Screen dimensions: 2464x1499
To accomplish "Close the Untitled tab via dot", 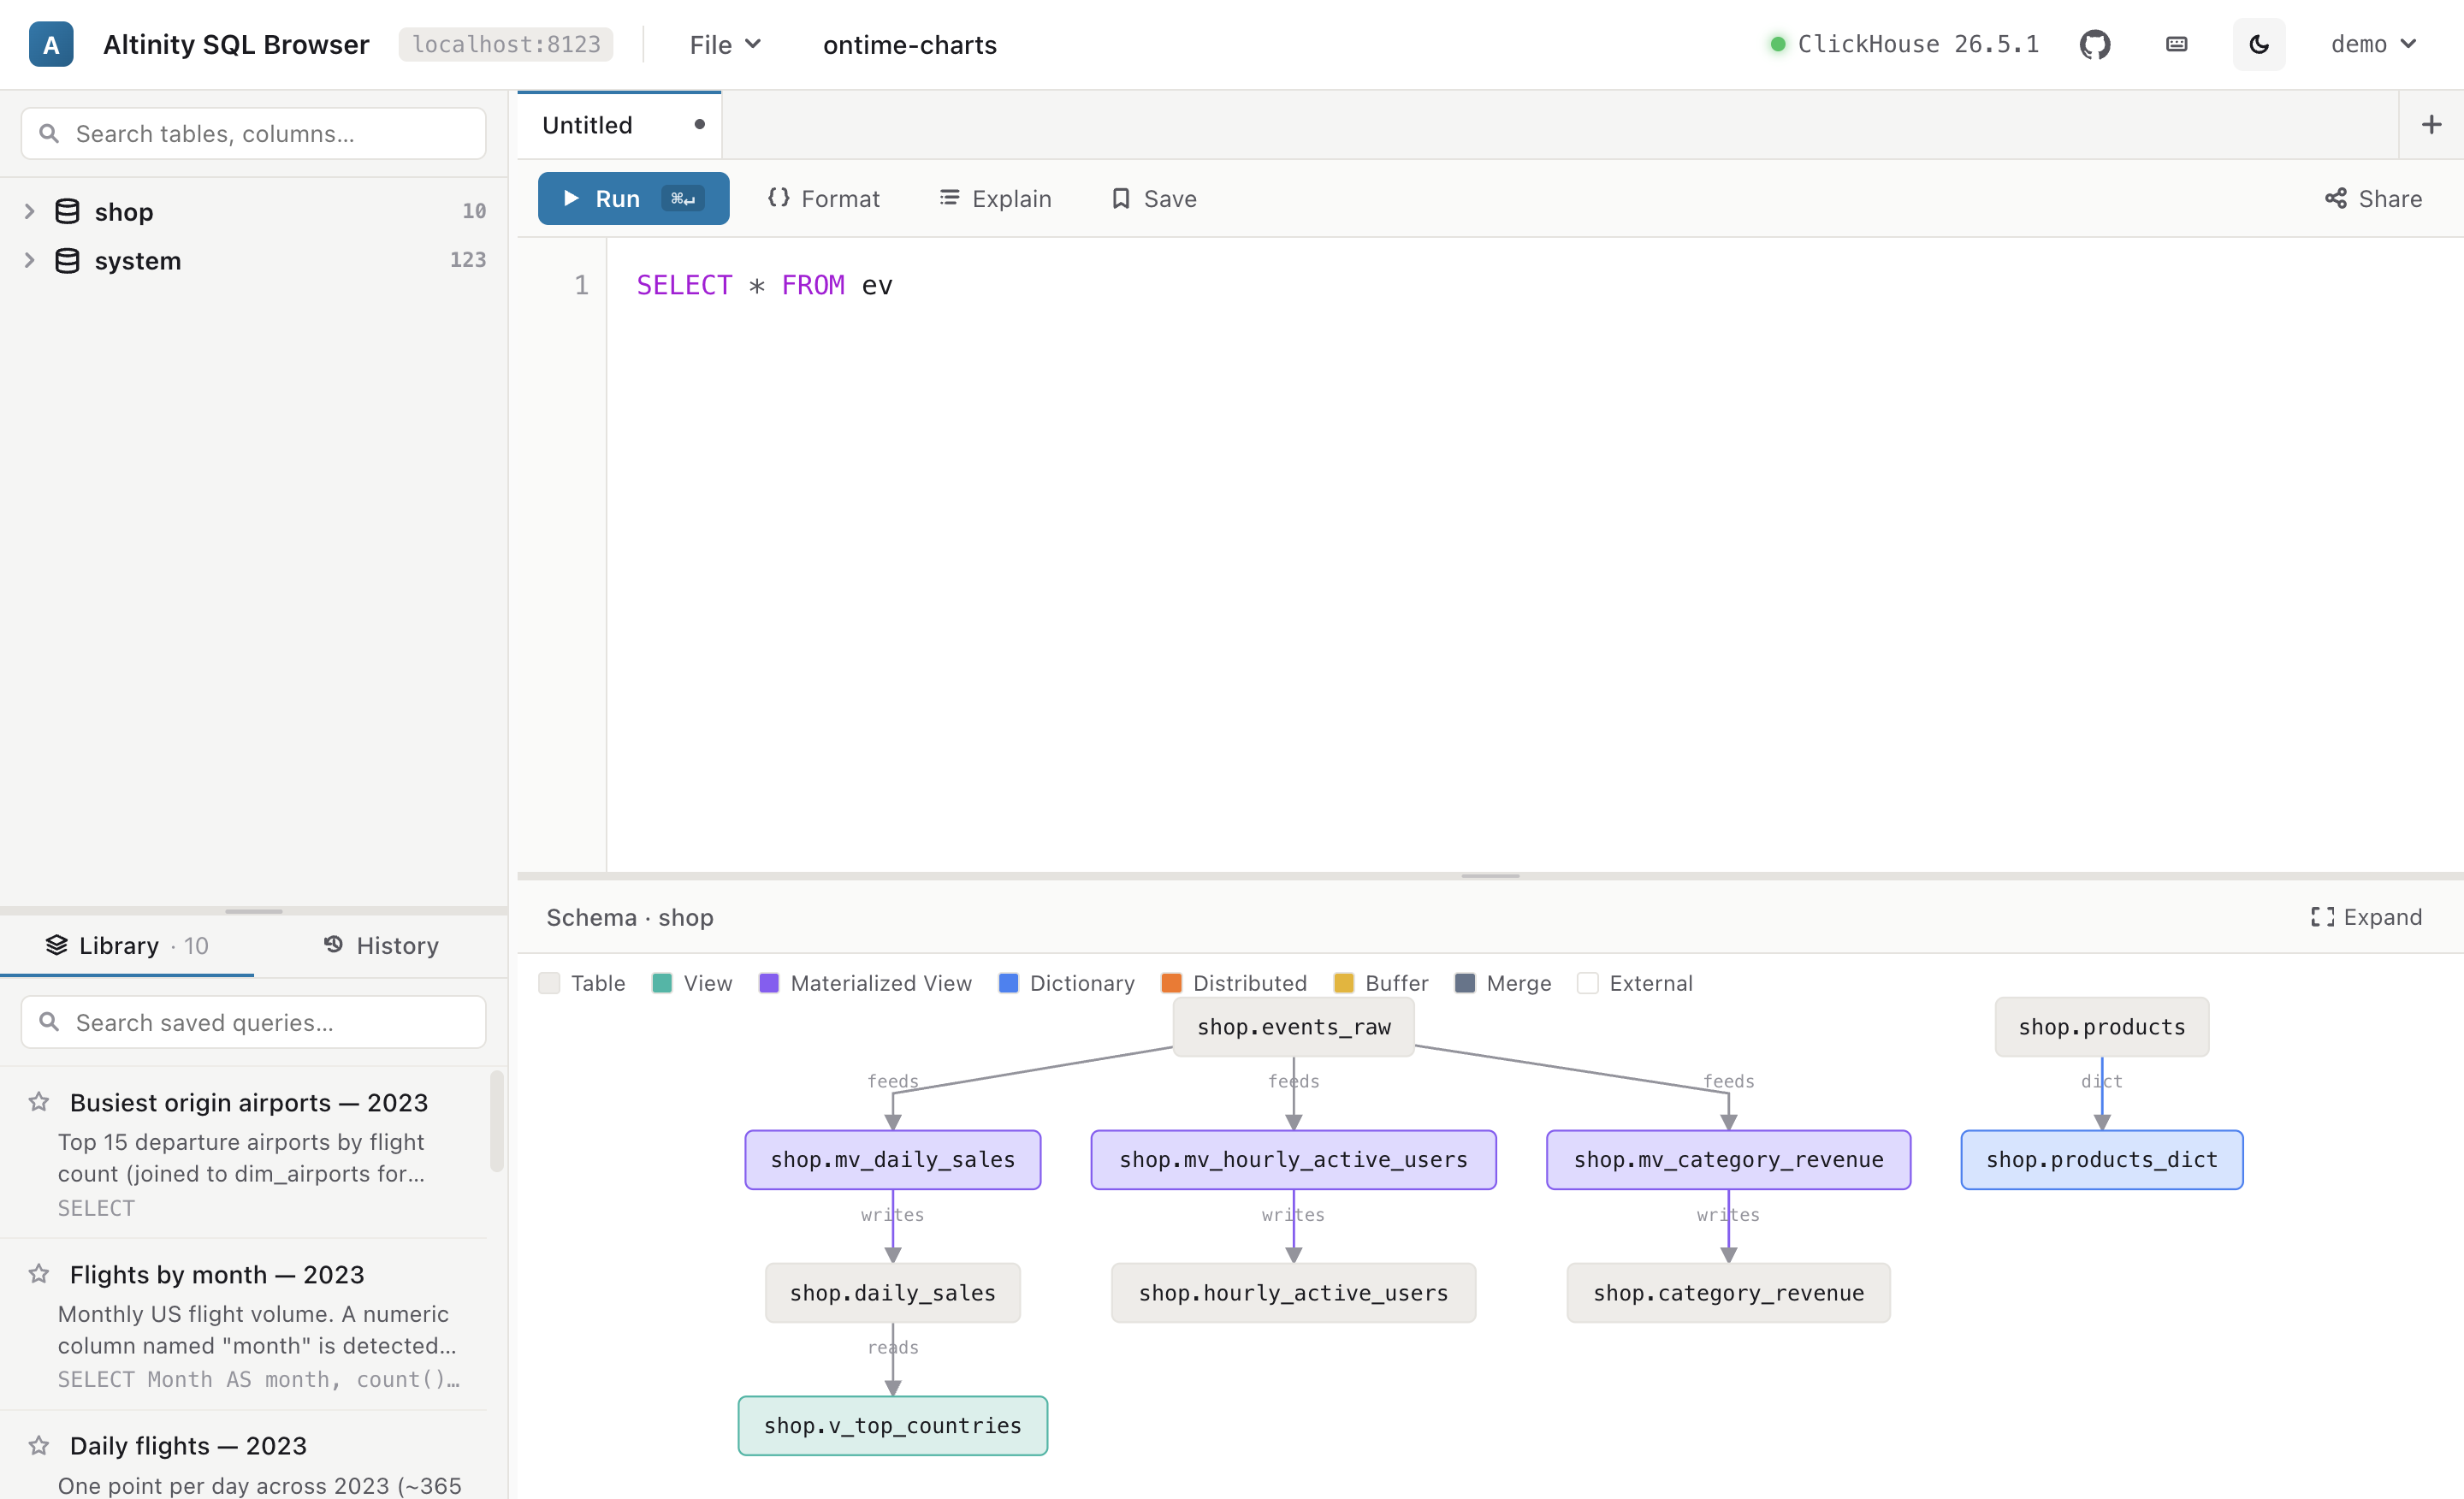I will point(699,124).
